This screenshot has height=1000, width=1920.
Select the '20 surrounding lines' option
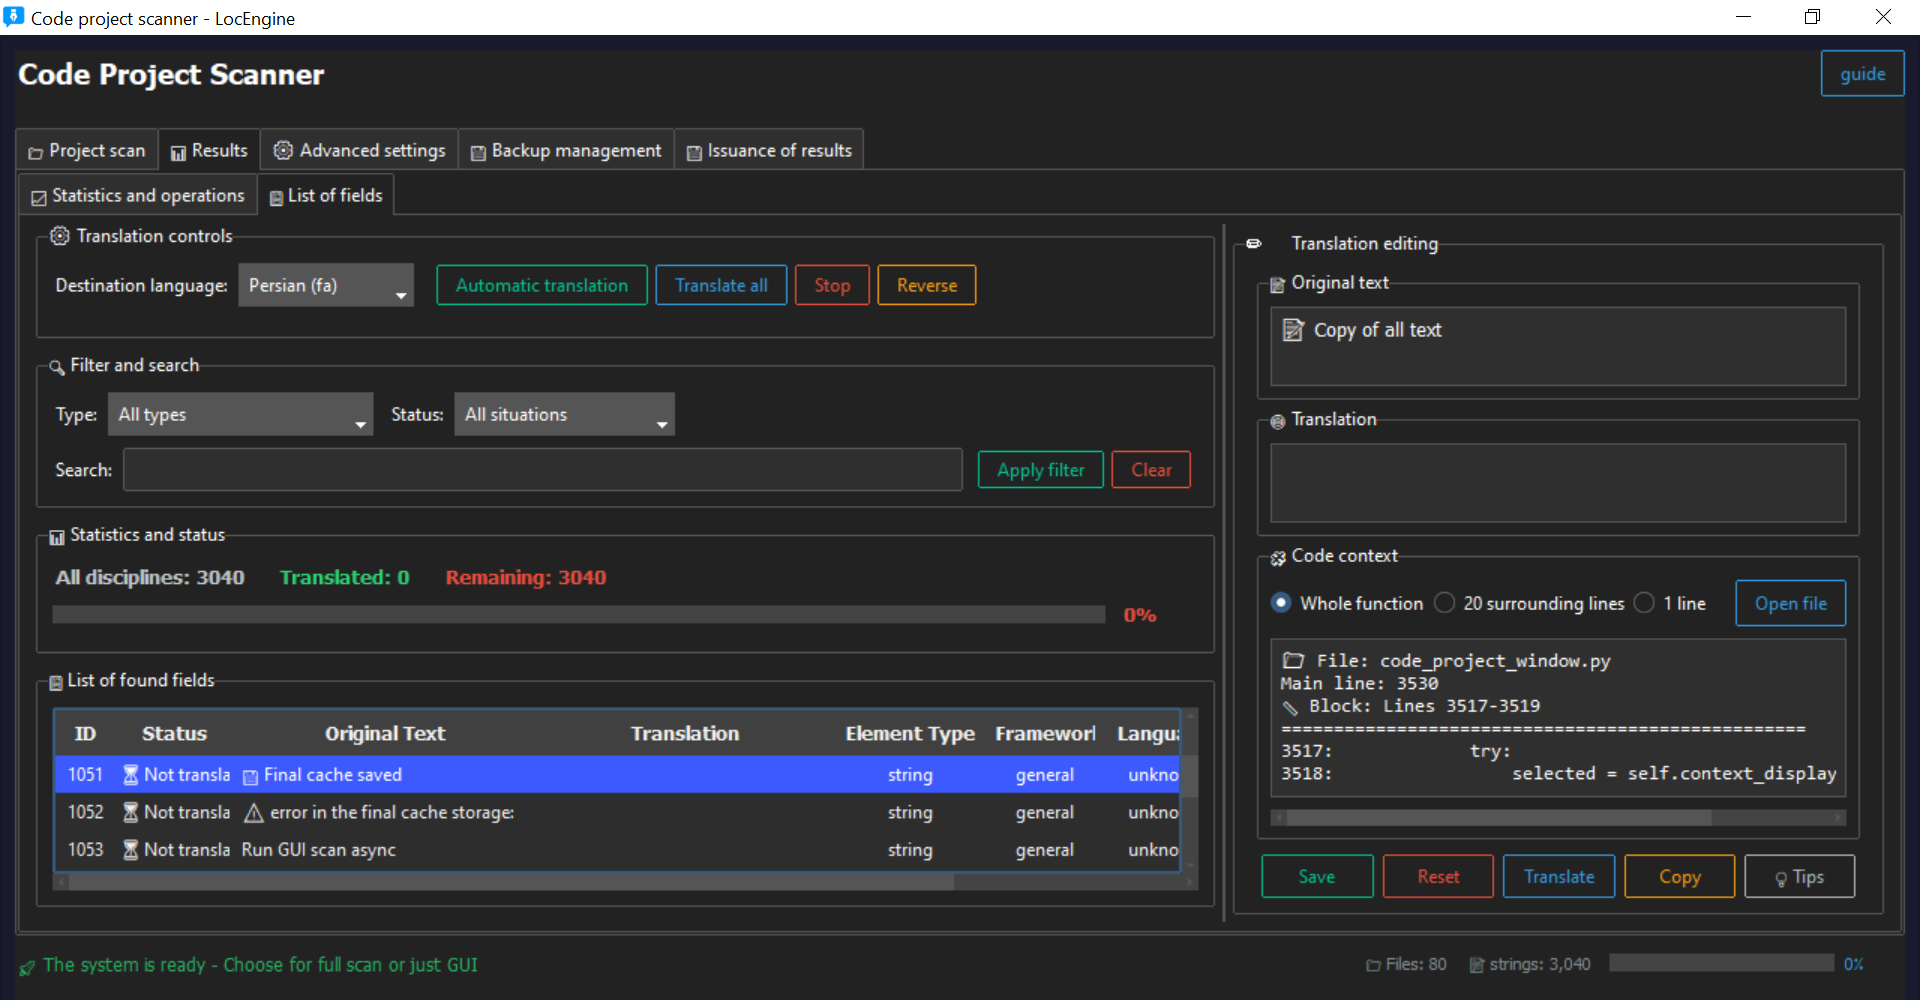point(1444,603)
